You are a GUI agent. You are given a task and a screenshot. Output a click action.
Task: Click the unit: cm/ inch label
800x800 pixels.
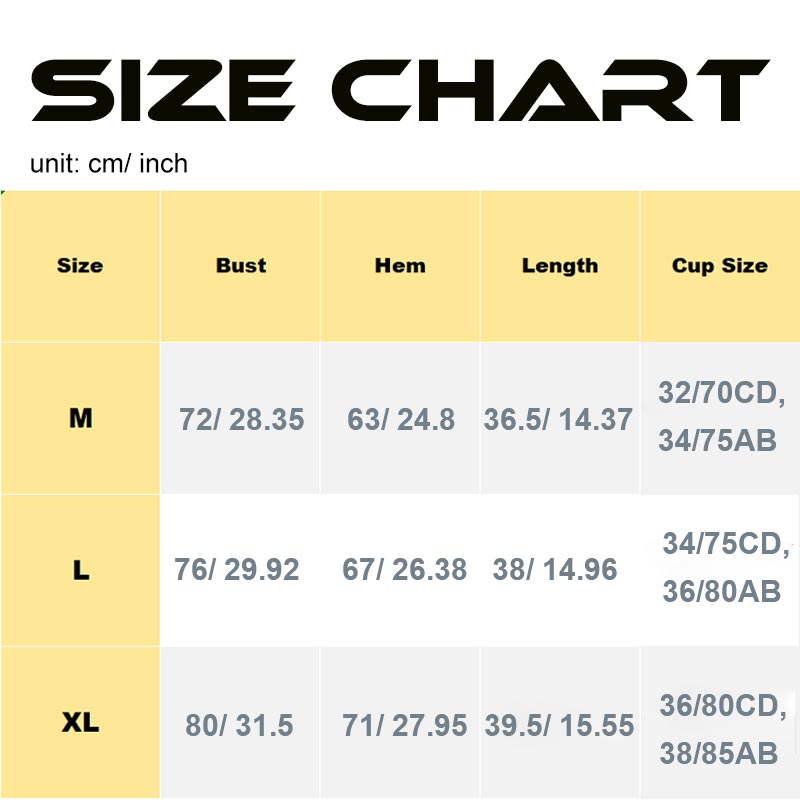click(109, 162)
